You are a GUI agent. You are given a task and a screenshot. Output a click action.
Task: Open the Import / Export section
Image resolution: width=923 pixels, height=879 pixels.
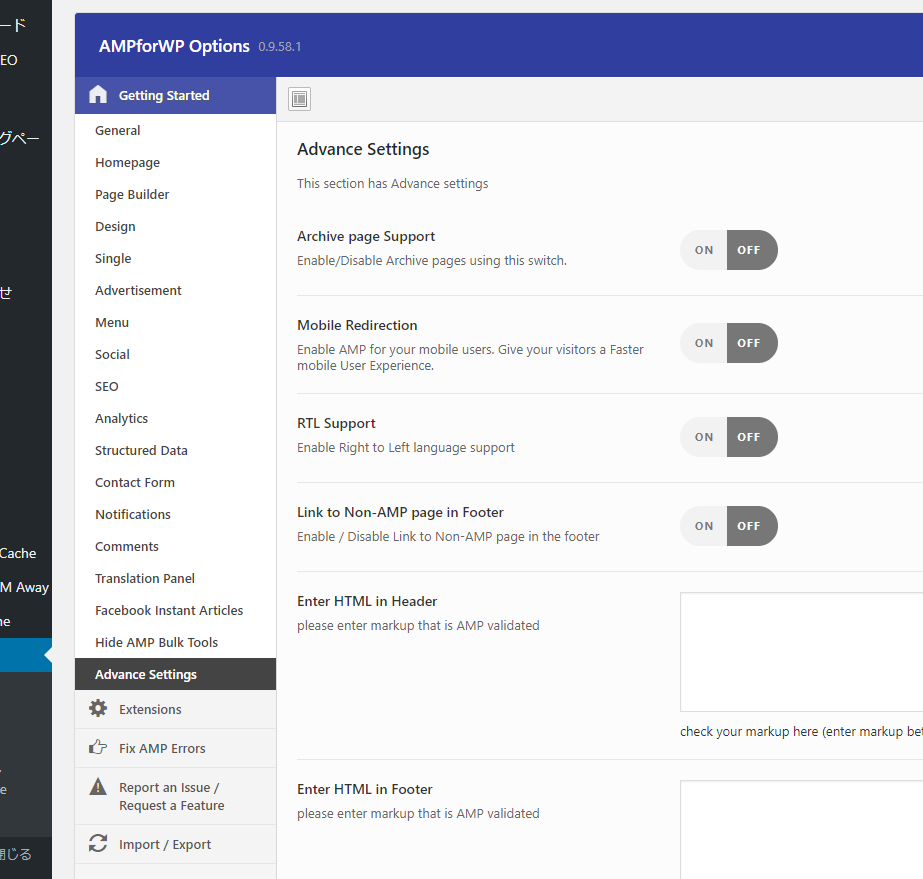pos(175,844)
